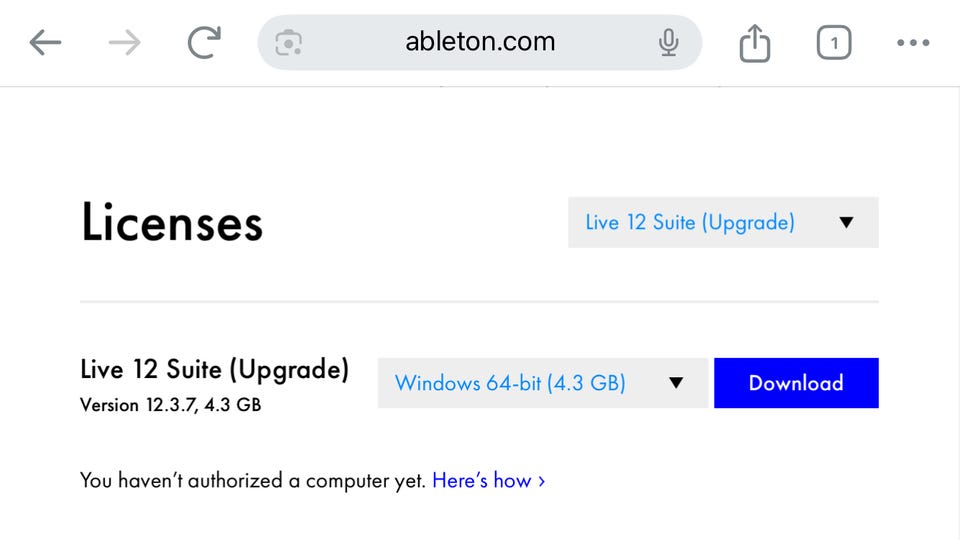Screen dimensions: 960x540
Task: Click the forward navigation arrow
Action: 124,42
